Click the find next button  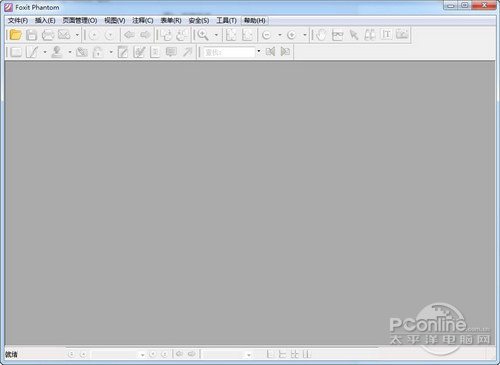pyautogui.click(x=285, y=52)
